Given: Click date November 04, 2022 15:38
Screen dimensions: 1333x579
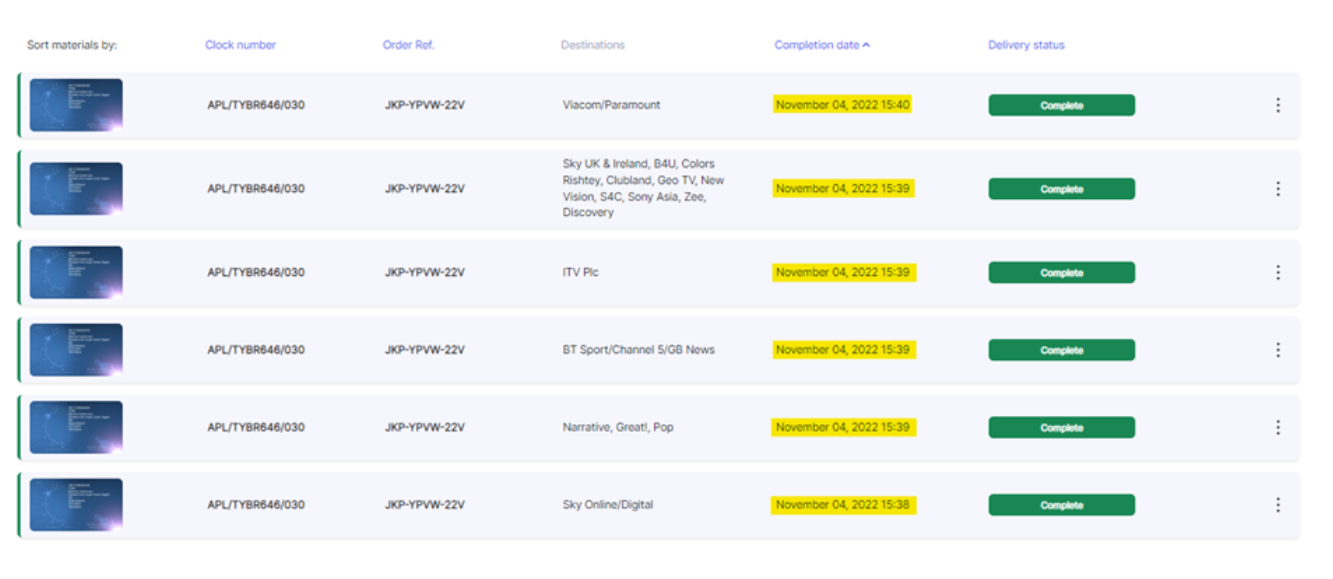Looking at the screenshot, I should (842, 505).
